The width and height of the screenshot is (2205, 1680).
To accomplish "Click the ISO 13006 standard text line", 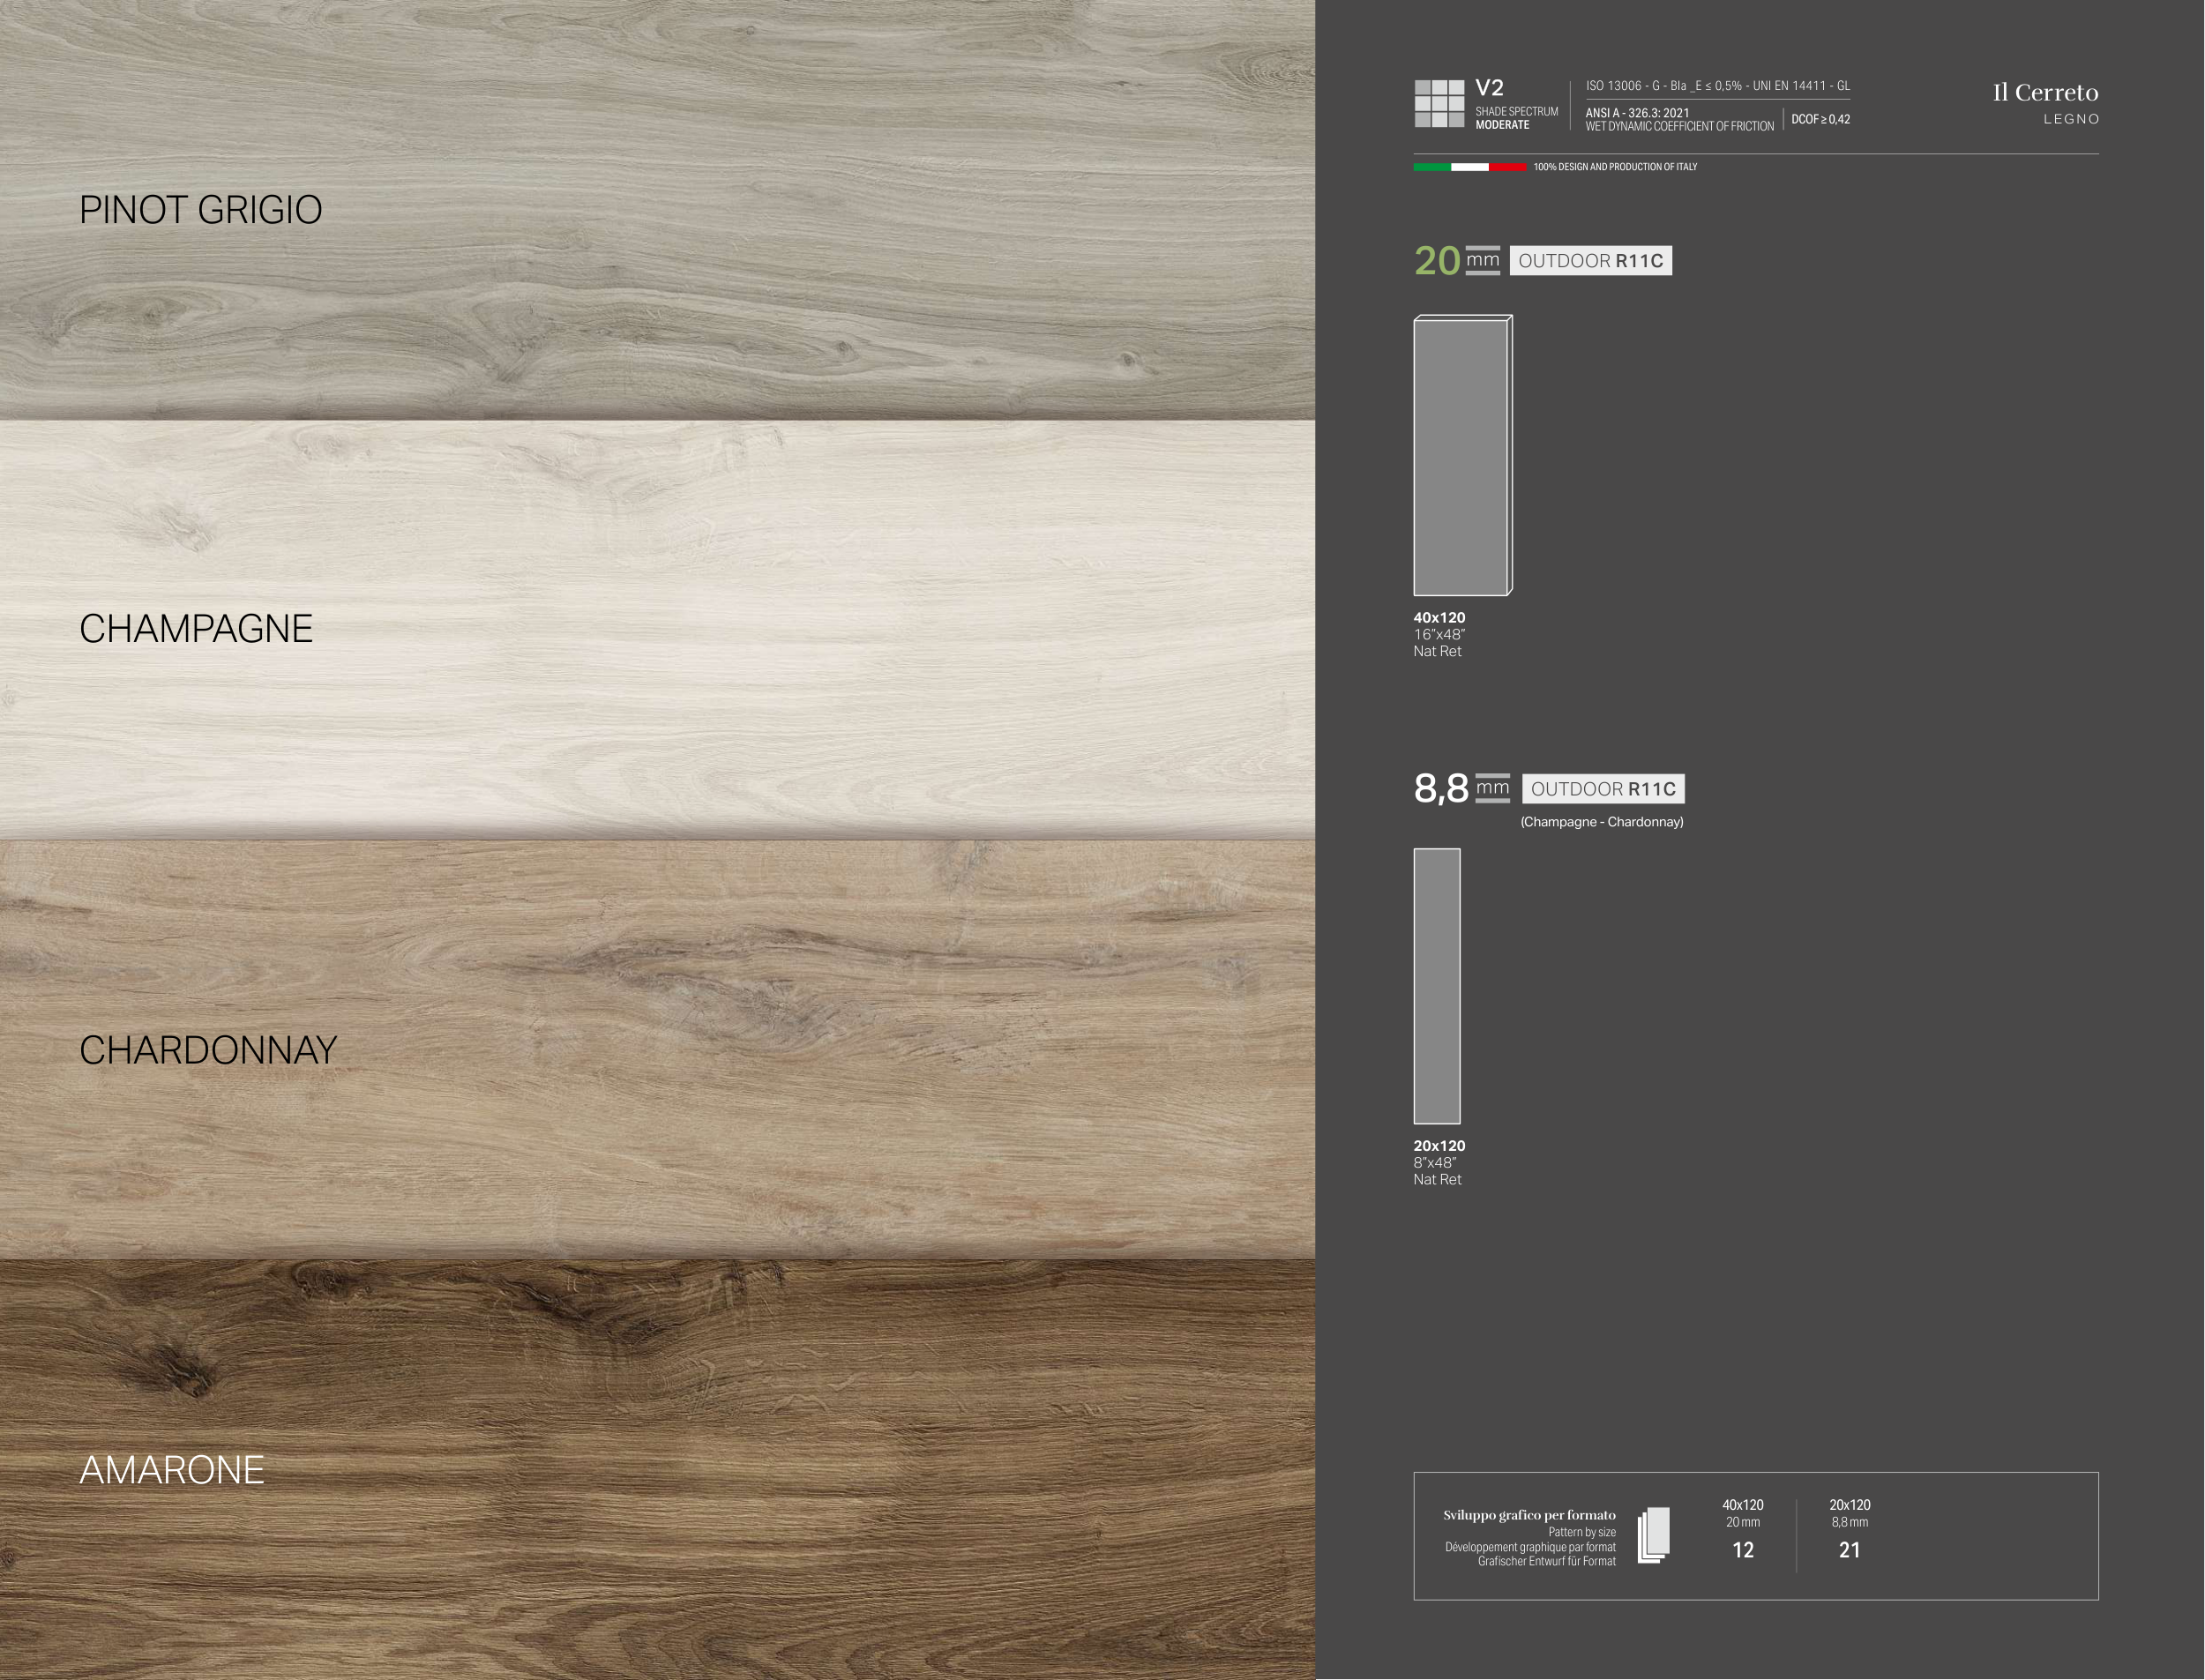I will [x=1717, y=86].
